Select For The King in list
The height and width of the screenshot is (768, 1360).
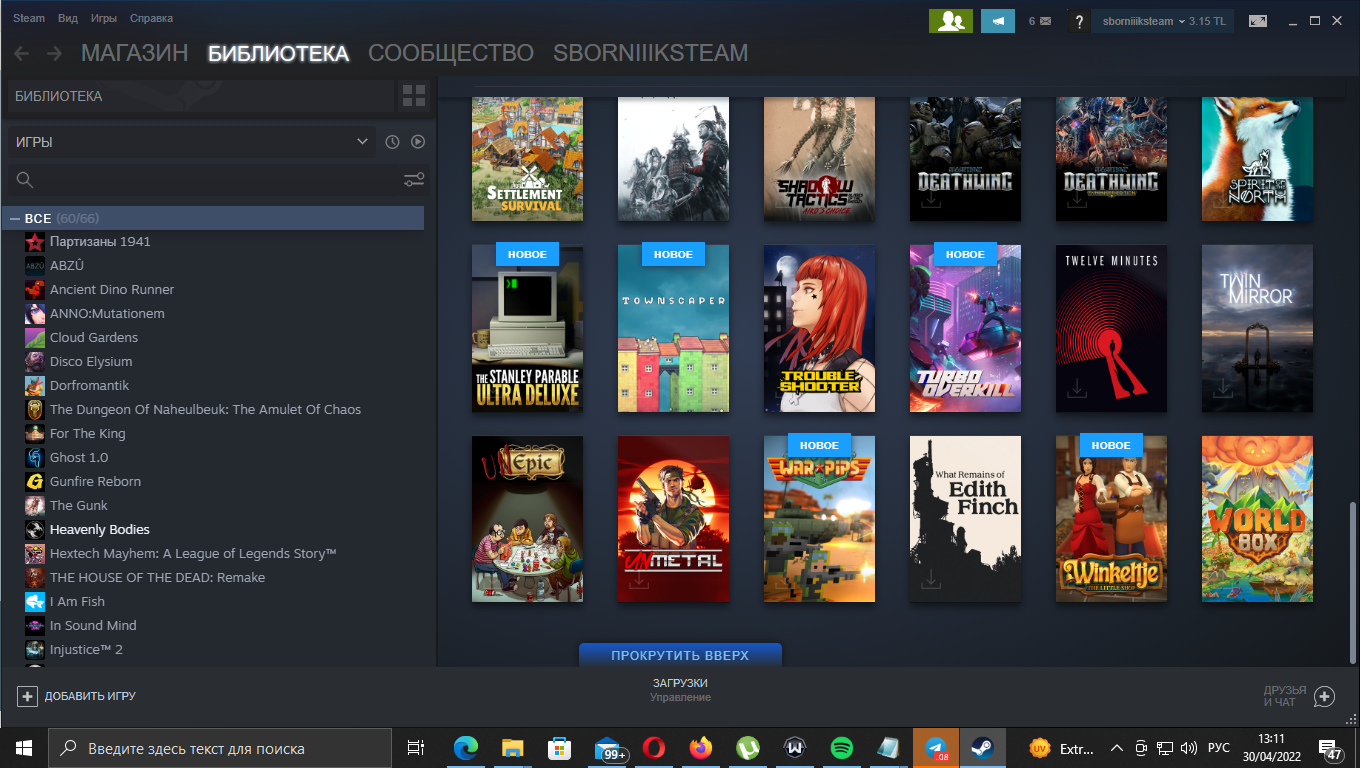click(x=87, y=433)
